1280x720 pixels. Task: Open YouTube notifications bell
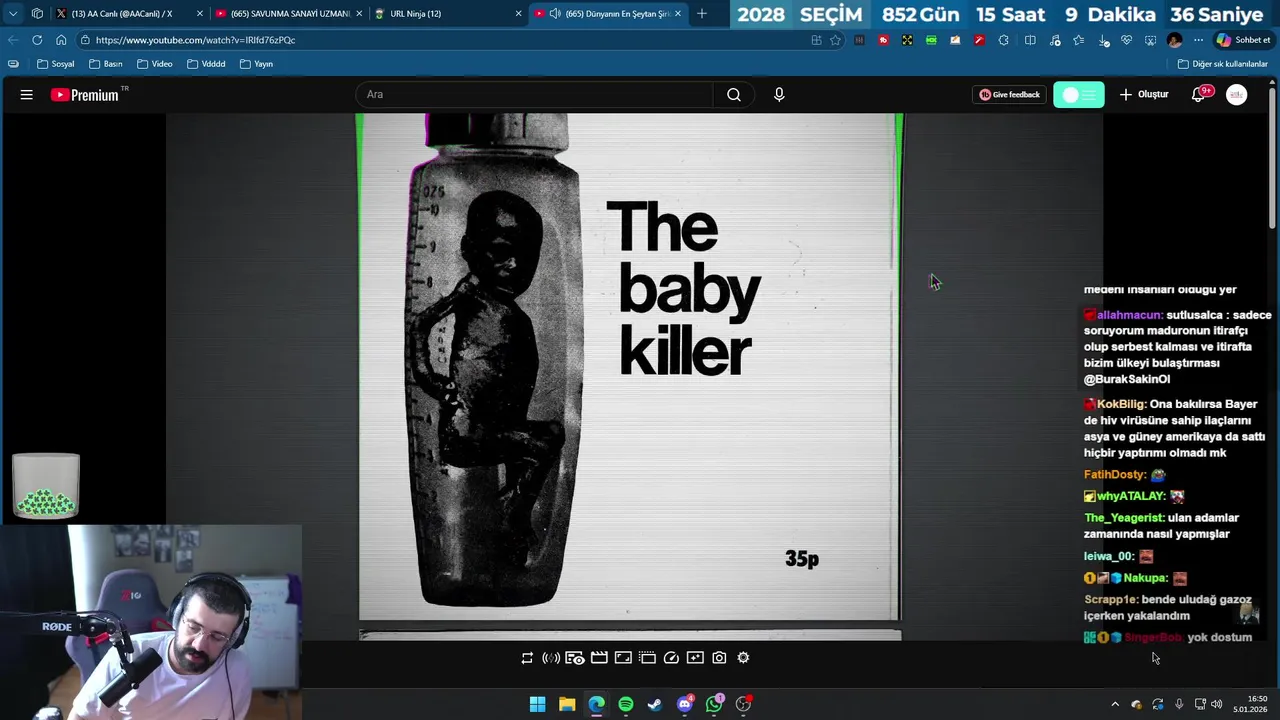pos(1198,95)
